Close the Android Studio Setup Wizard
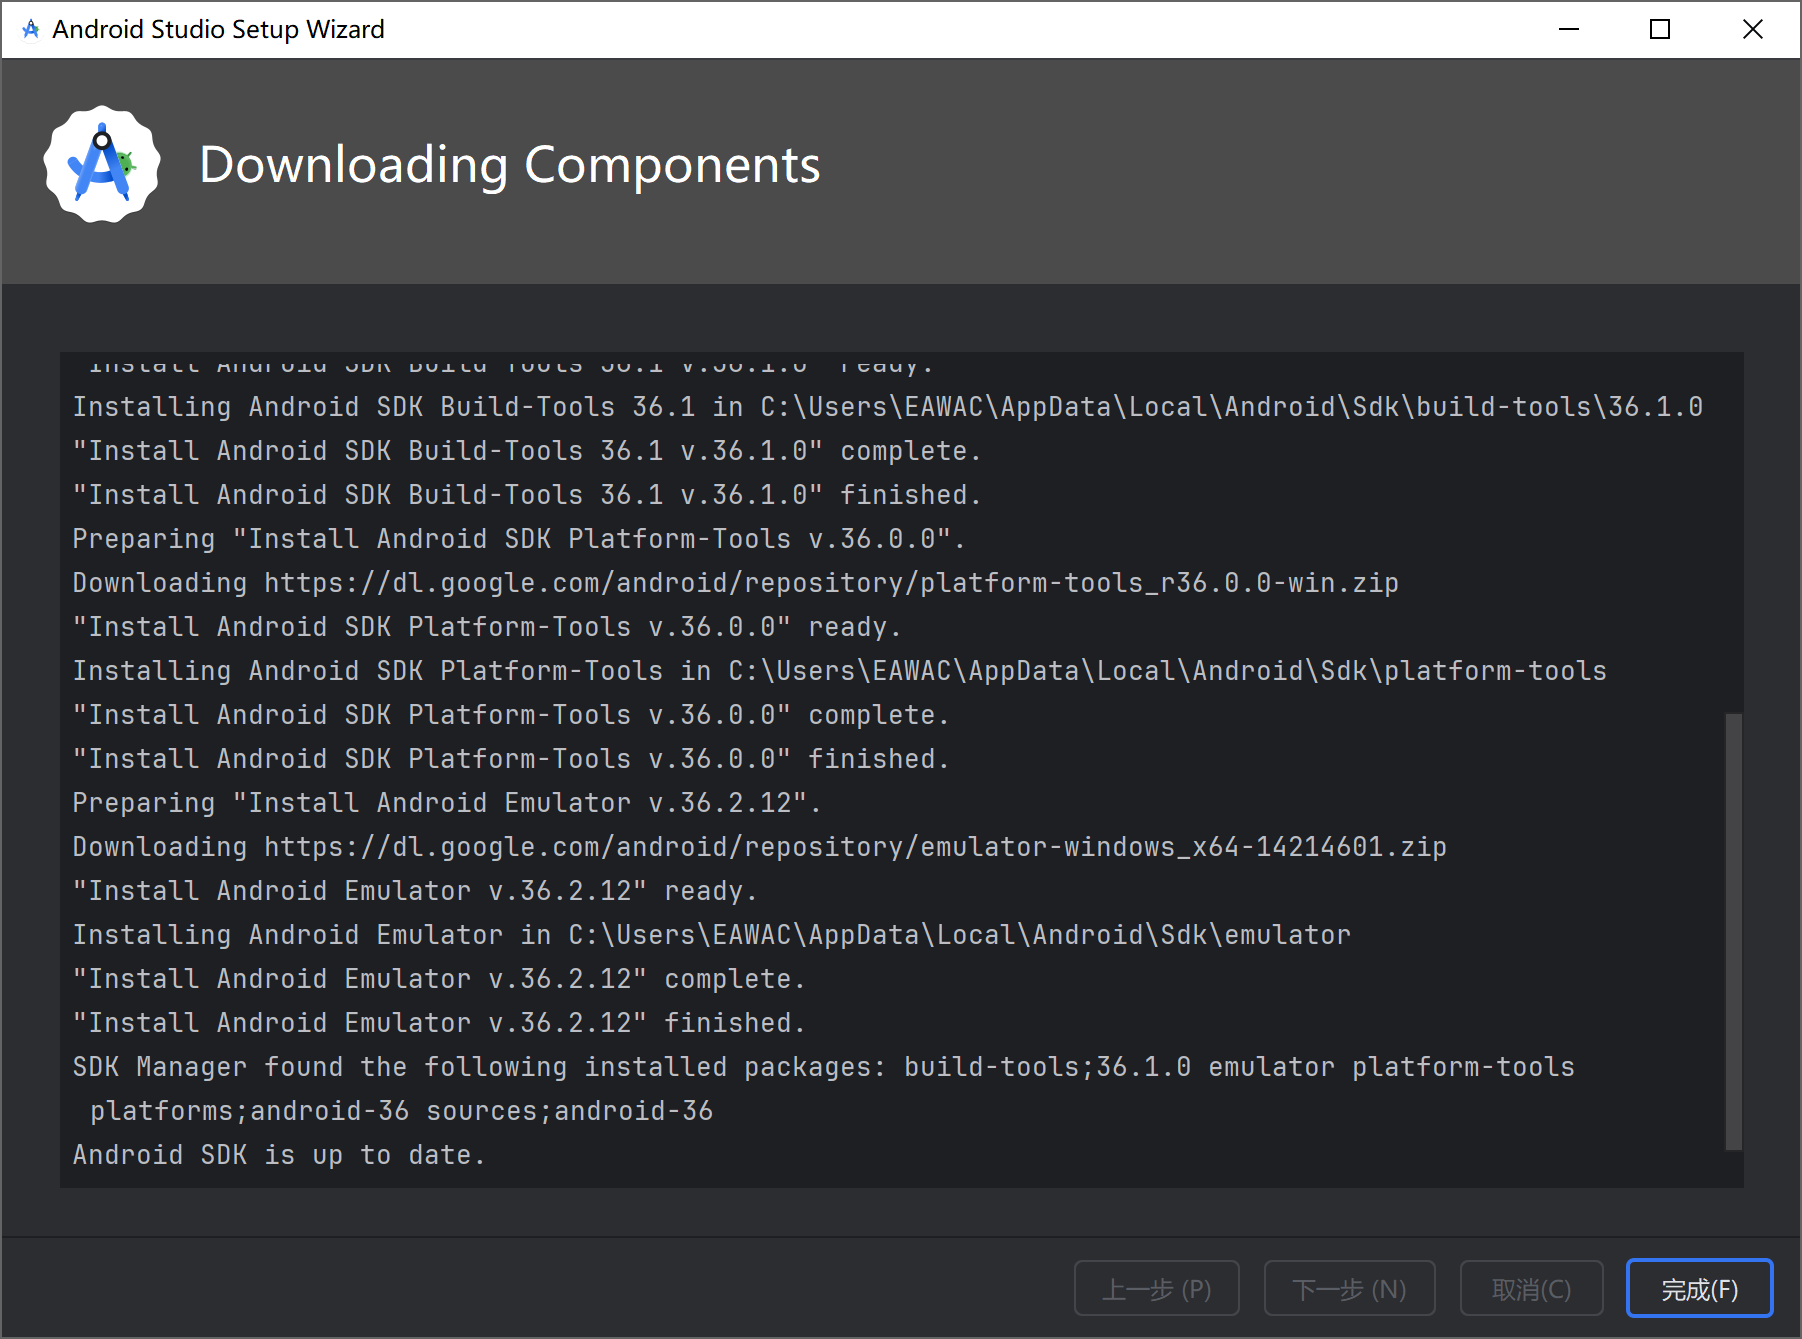This screenshot has height=1339, width=1802. 1752,30
